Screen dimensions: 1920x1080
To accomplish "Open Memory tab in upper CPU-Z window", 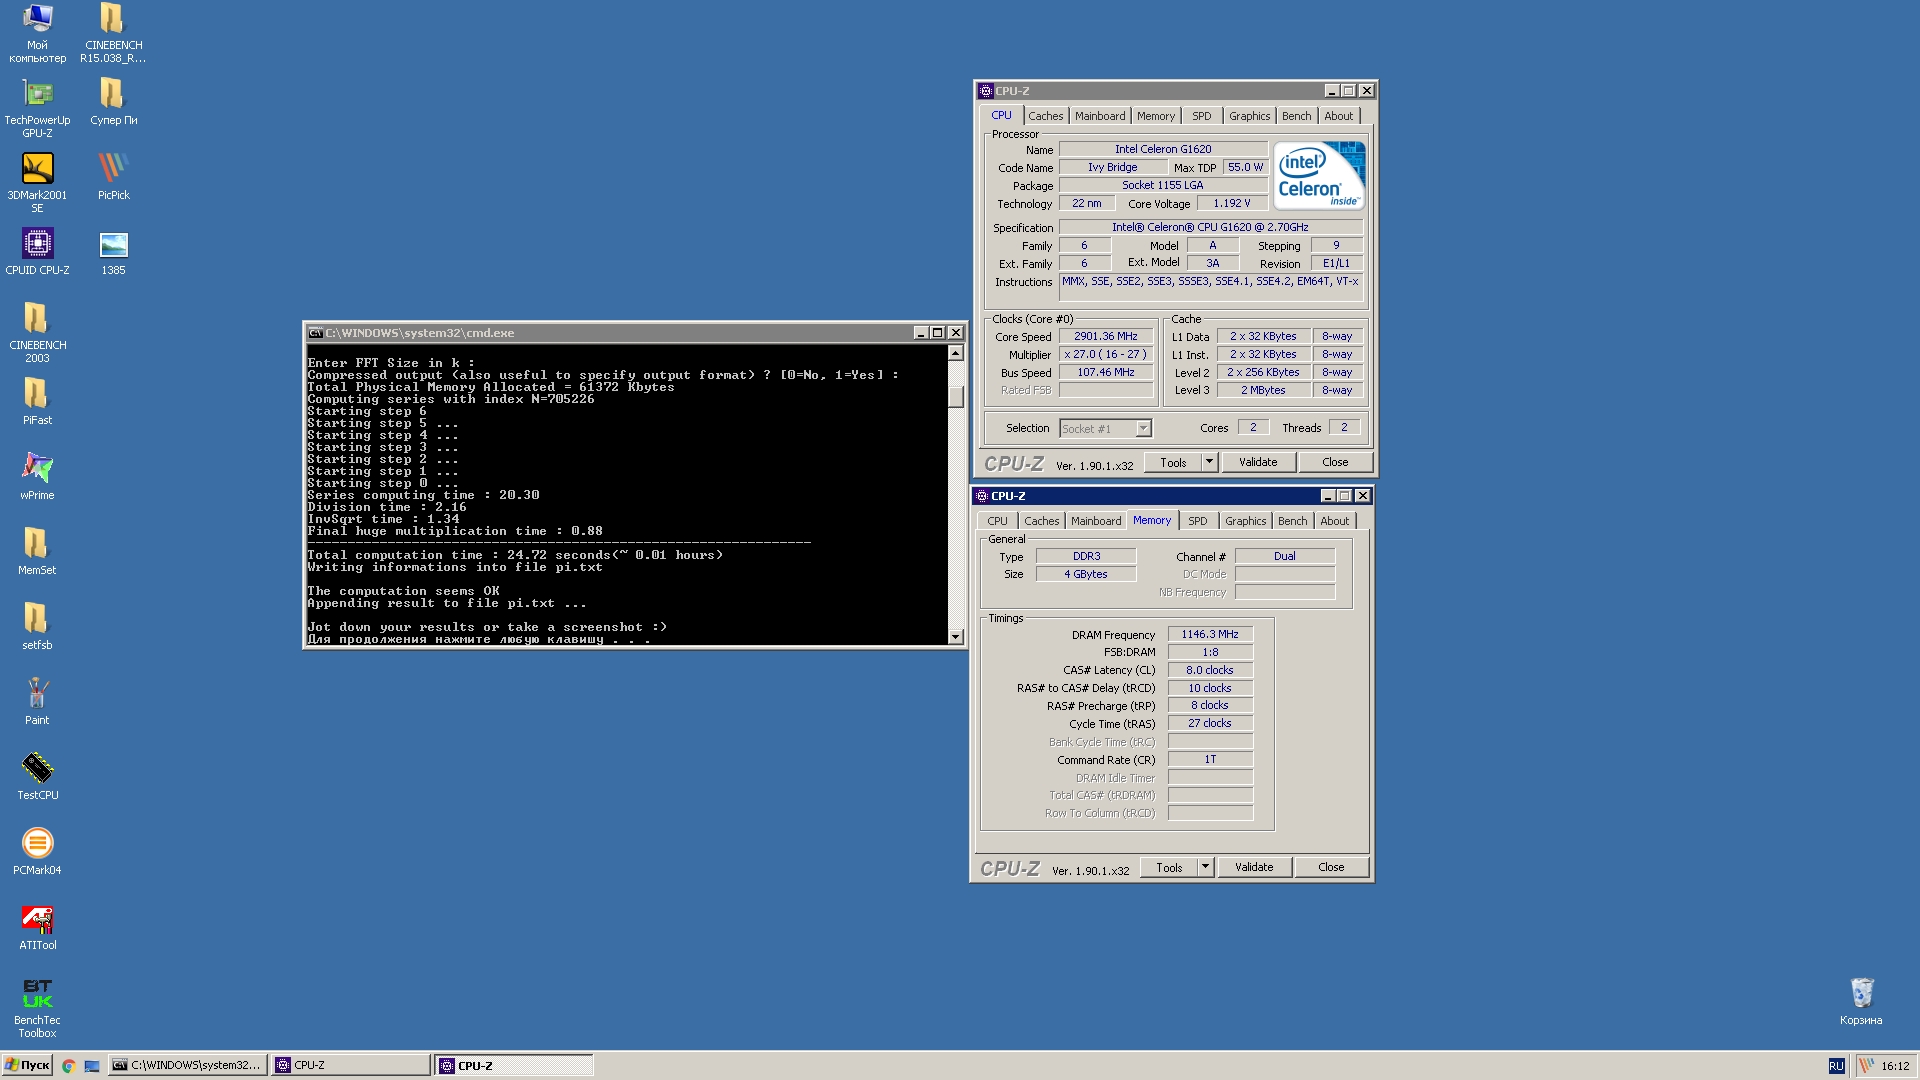I will 1156,116.
